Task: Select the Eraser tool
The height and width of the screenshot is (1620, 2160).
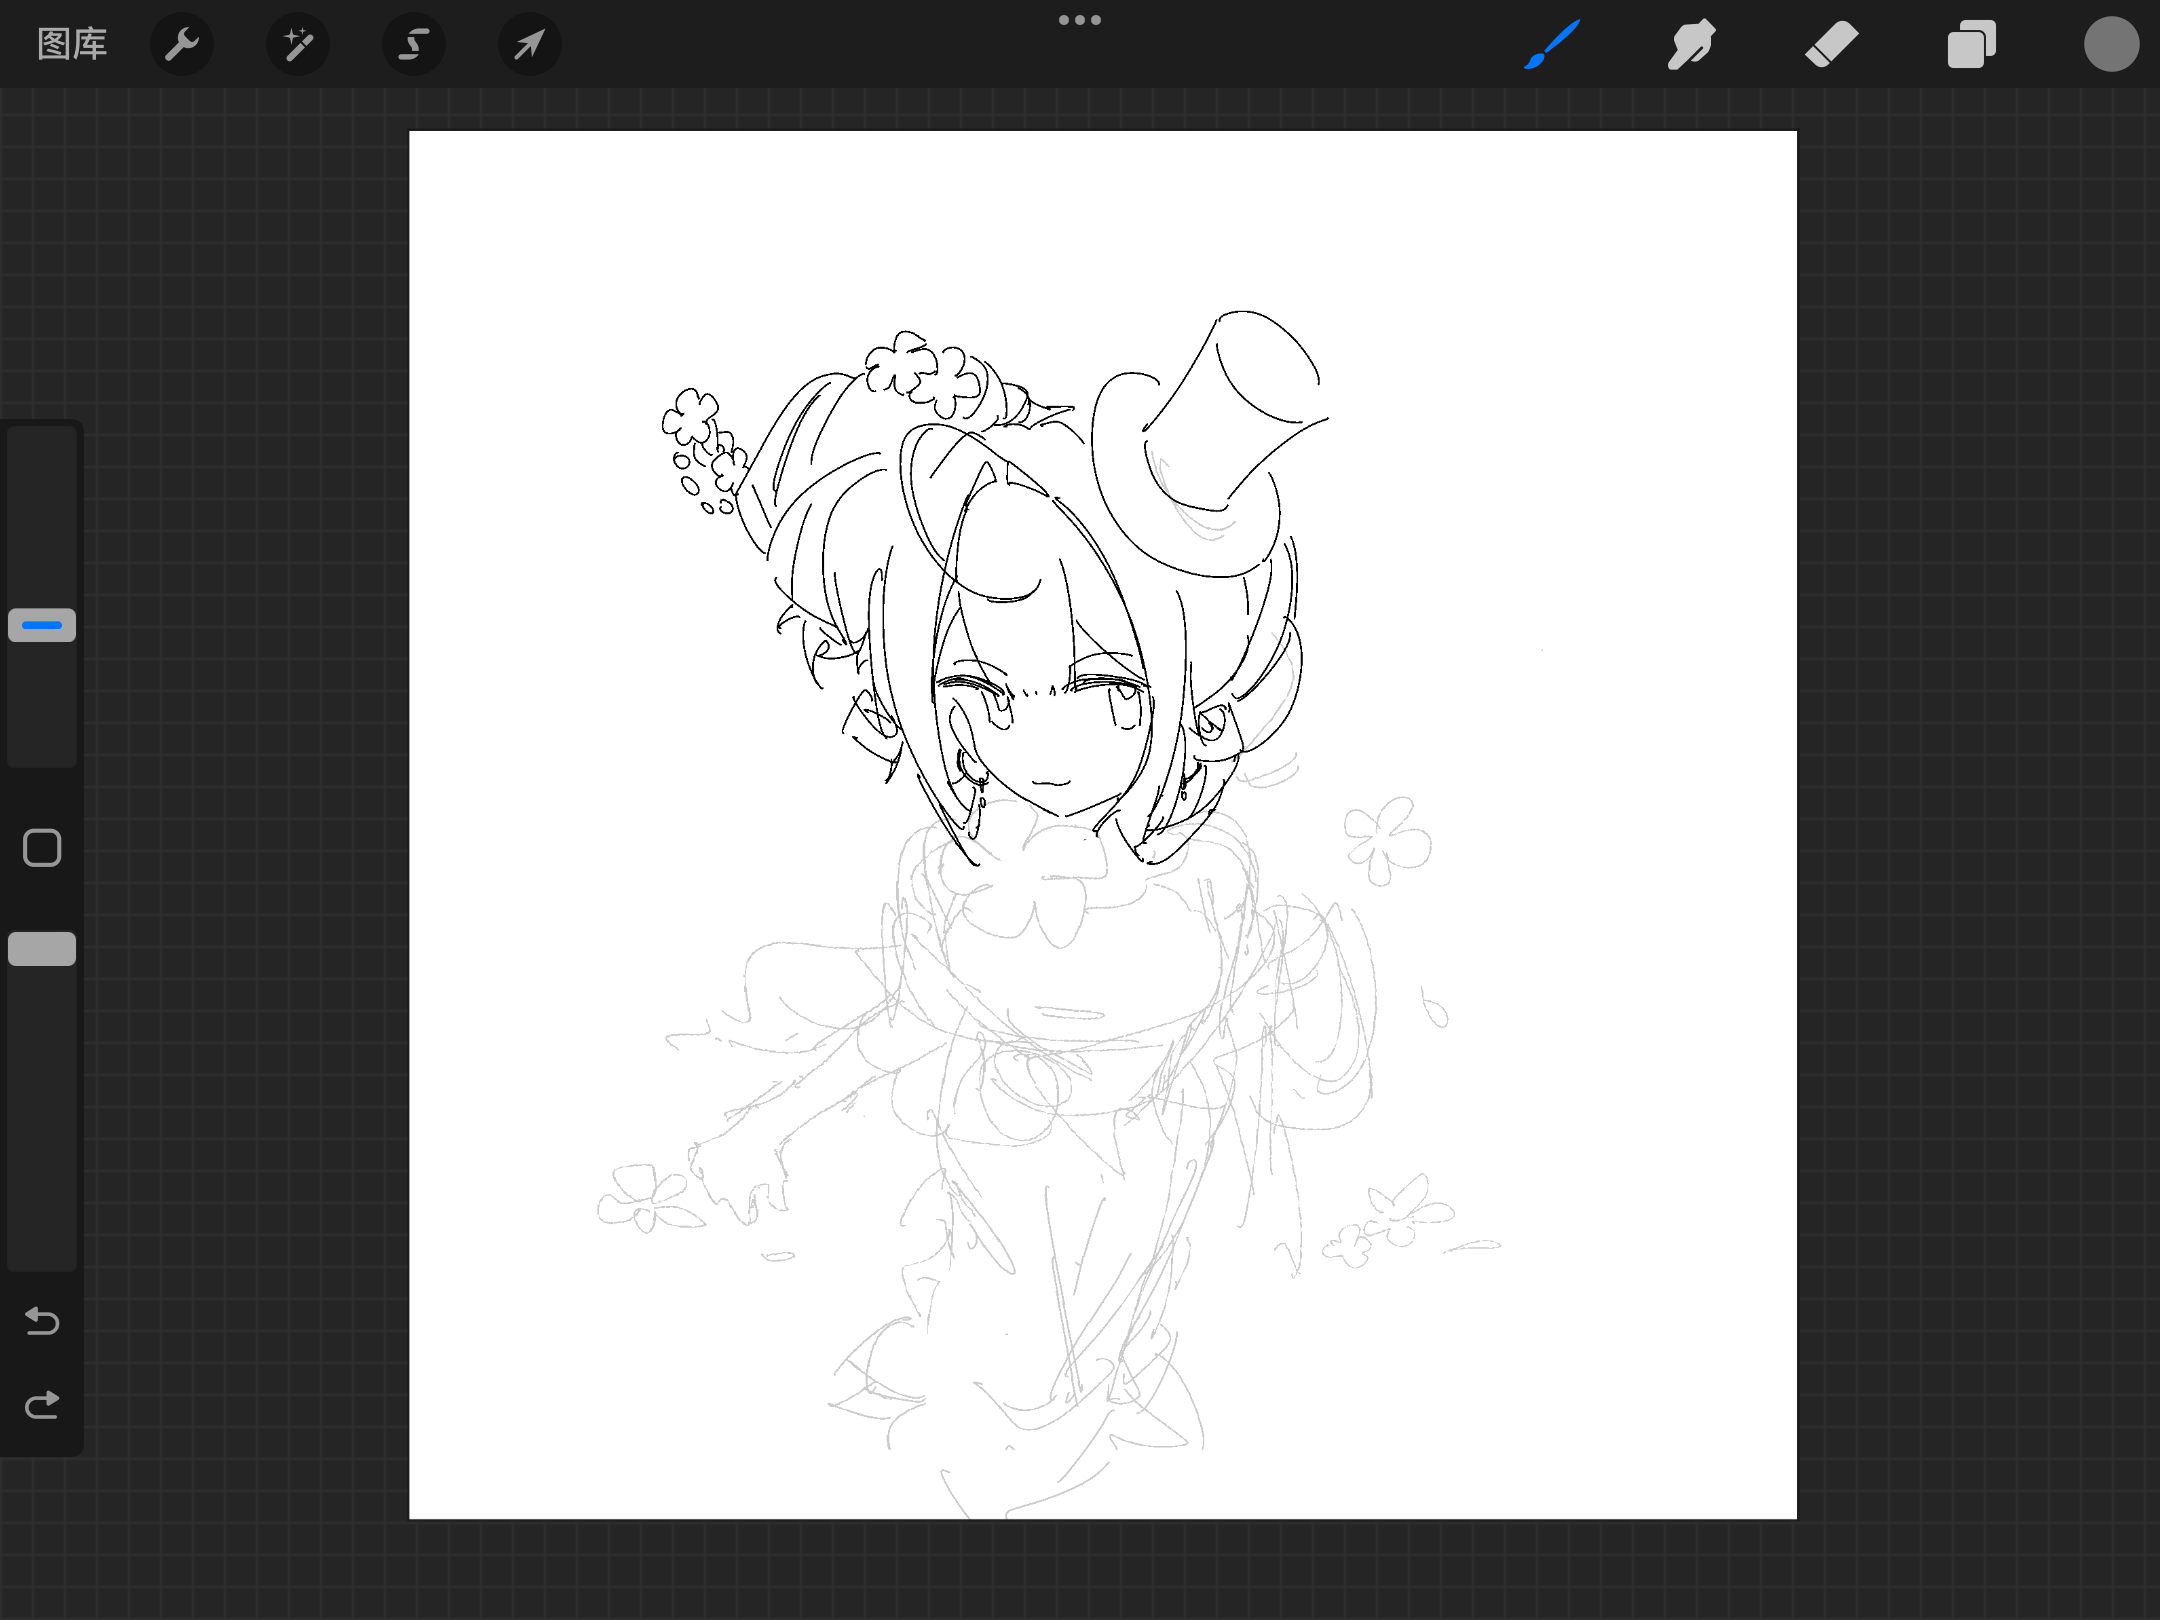Action: [x=1832, y=44]
